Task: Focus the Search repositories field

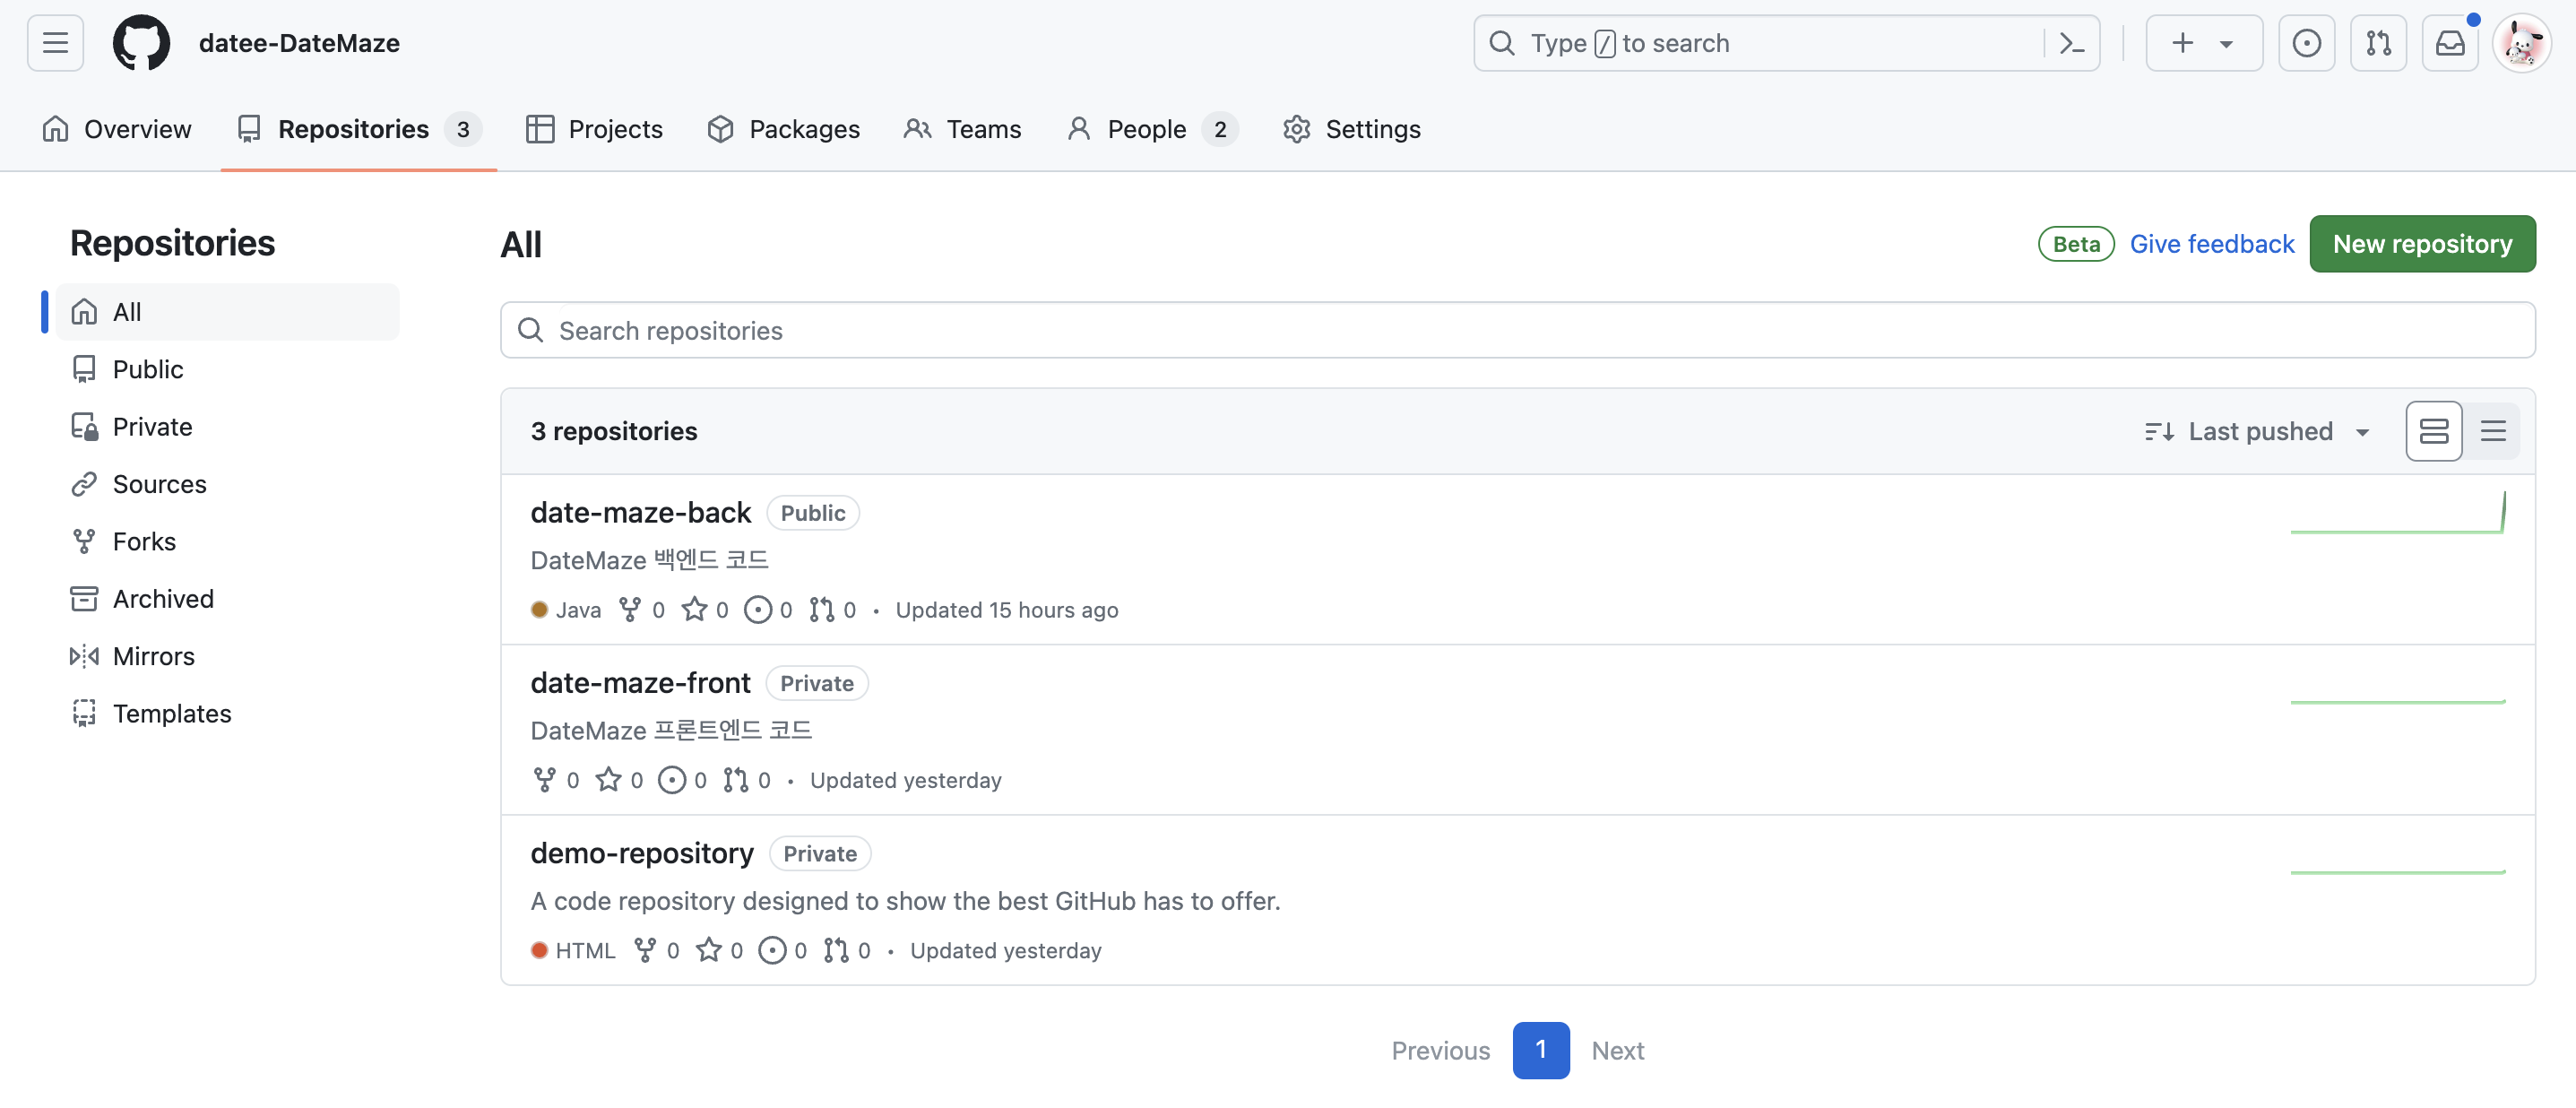Action: (1517, 330)
